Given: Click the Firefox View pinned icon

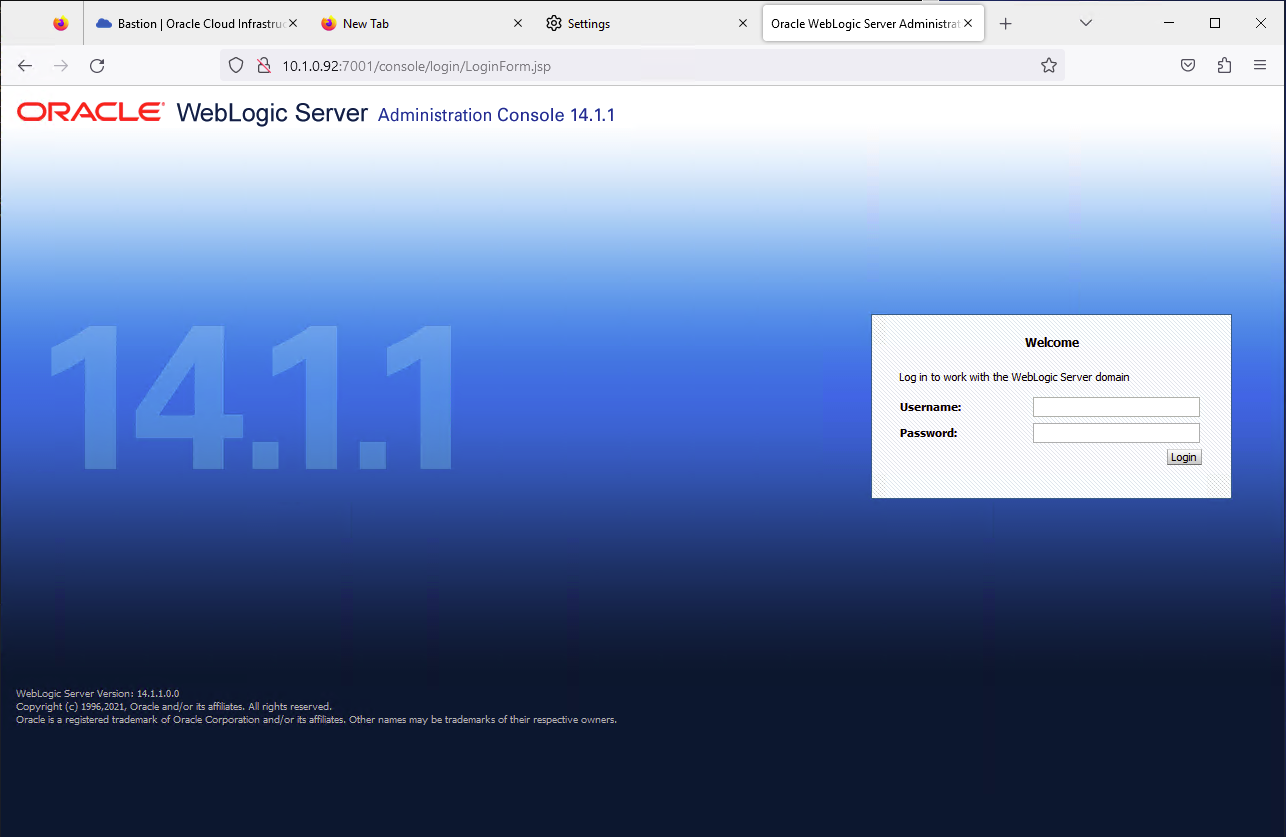Looking at the screenshot, I should 61,24.
